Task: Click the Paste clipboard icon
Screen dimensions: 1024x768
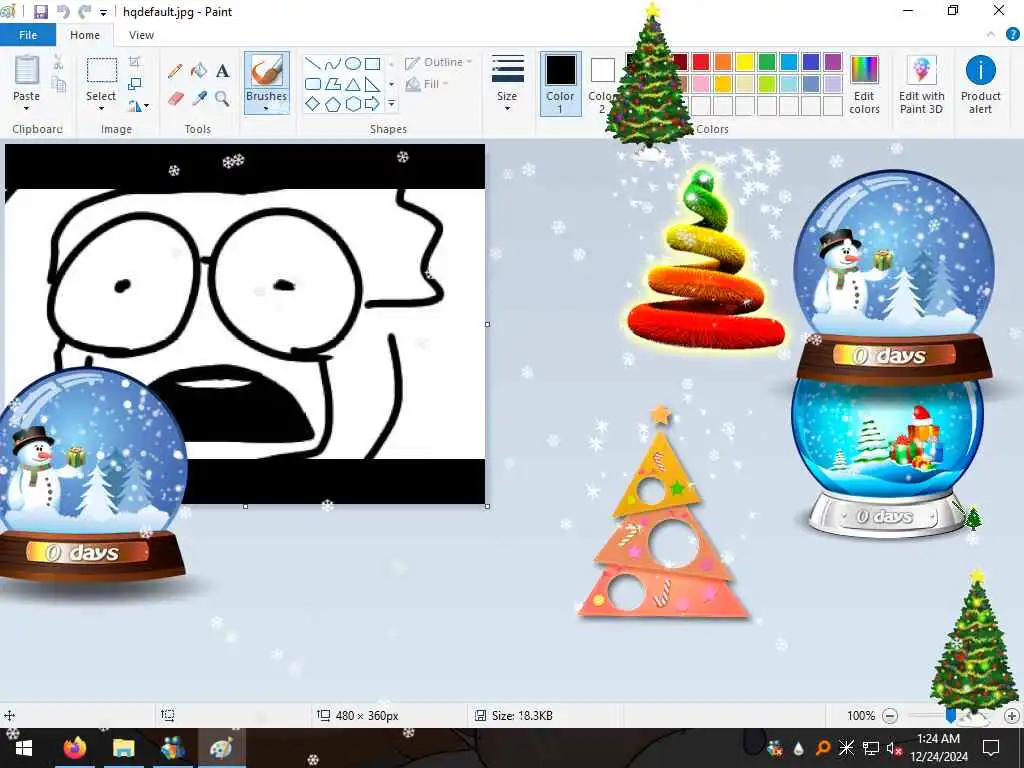Action: click(x=27, y=70)
